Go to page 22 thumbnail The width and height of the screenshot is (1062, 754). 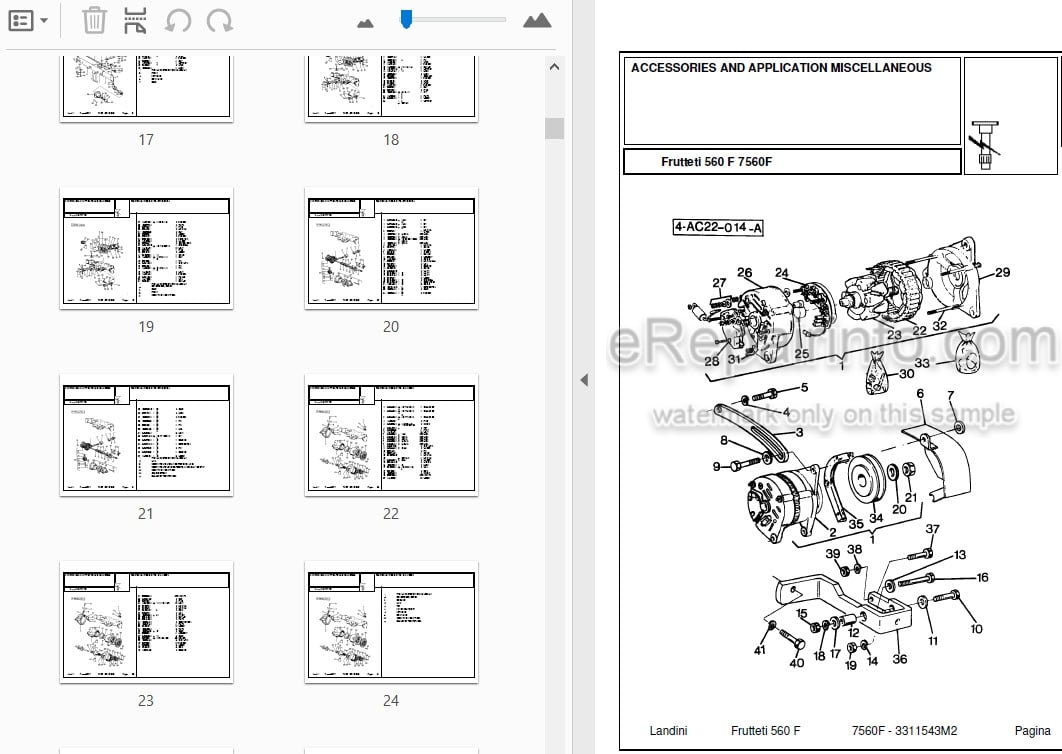click(391, 436)
